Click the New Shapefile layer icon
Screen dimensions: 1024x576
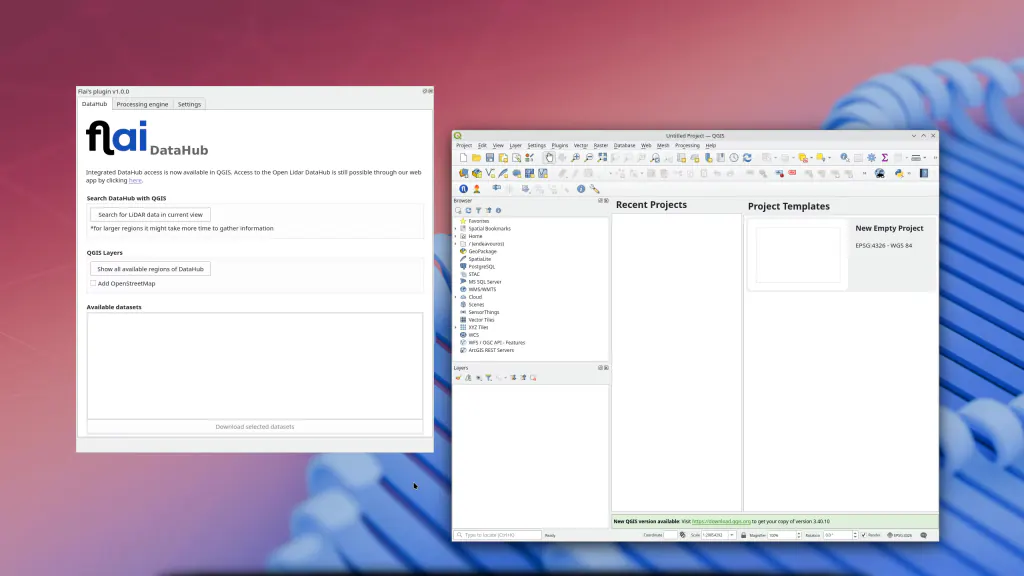point(490,174)
